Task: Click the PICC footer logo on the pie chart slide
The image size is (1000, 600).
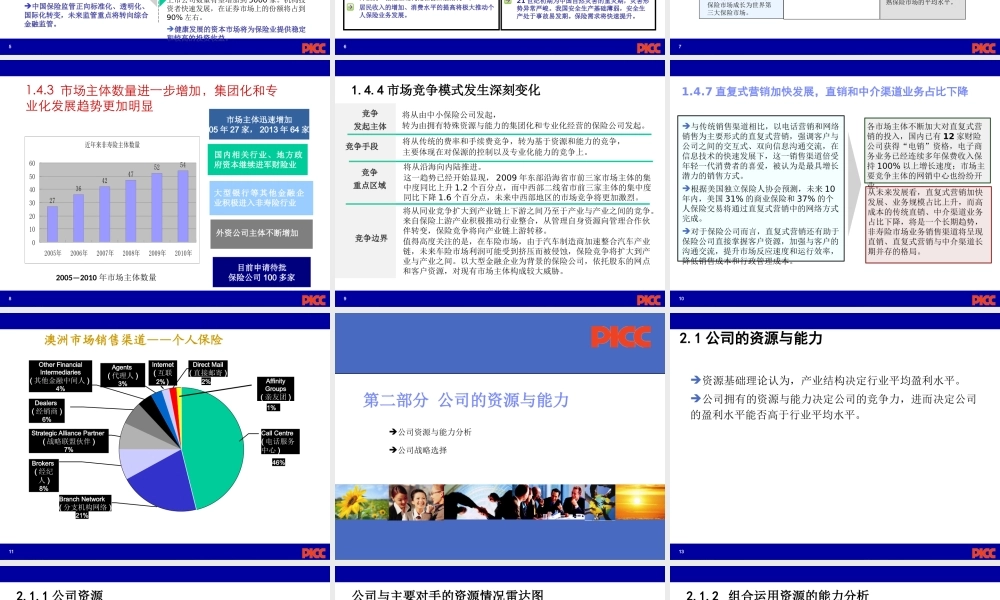Action: pyautogui.click(x=313, y=553)
